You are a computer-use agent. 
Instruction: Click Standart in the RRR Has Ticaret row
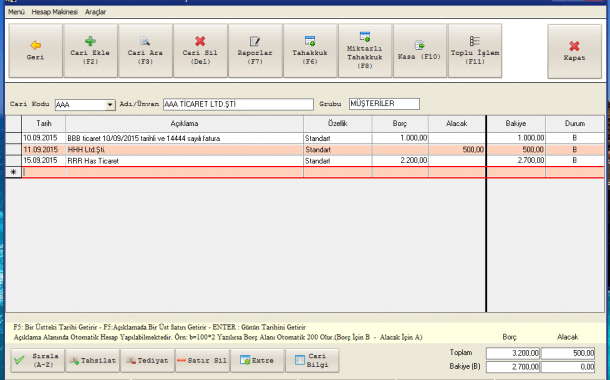tap(338, 161)
